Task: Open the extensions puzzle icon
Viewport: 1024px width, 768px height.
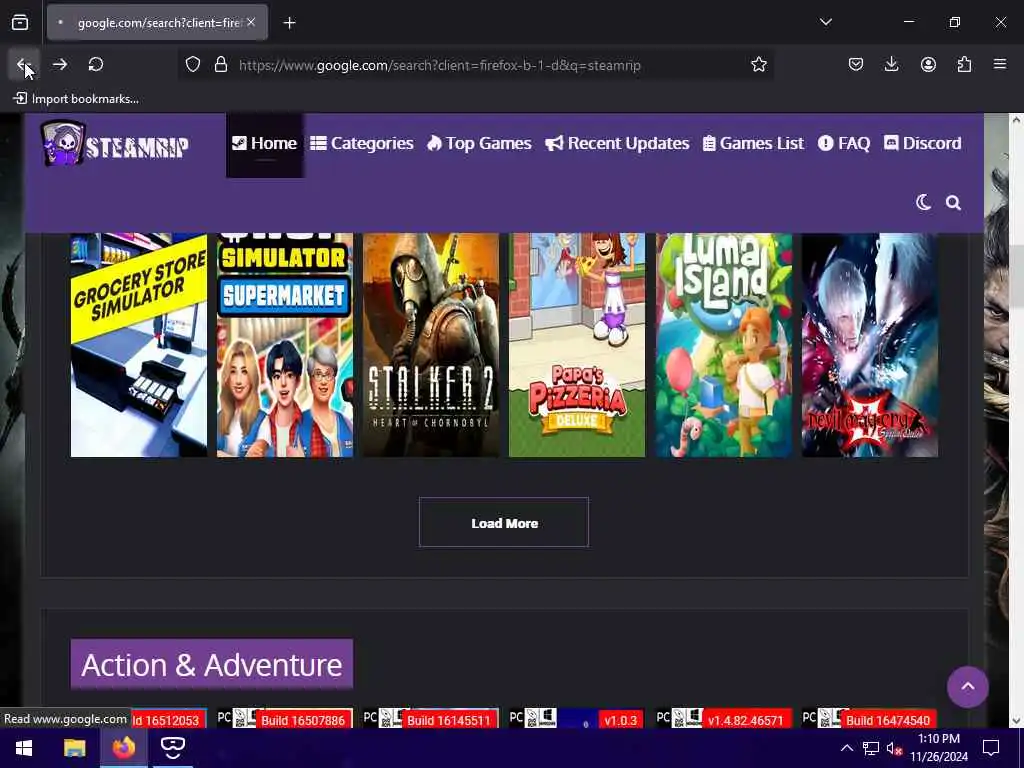Action: [964, 65]
